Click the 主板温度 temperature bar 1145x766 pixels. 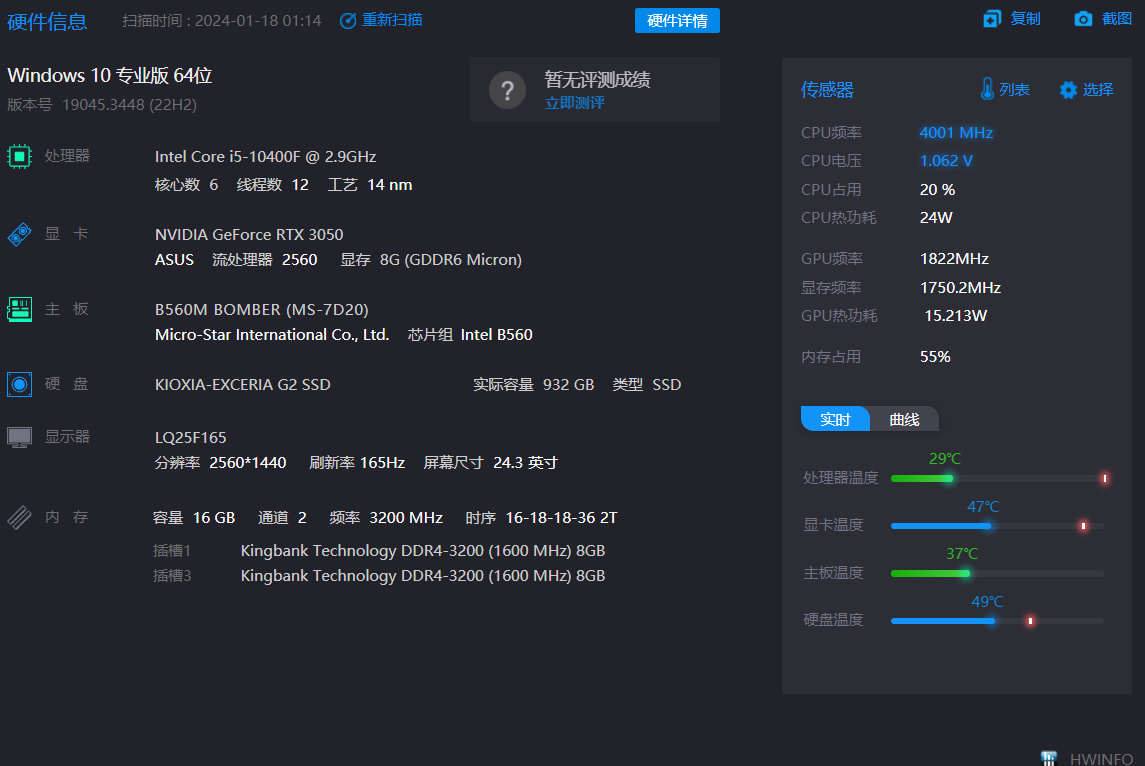(x=997, y=573)
